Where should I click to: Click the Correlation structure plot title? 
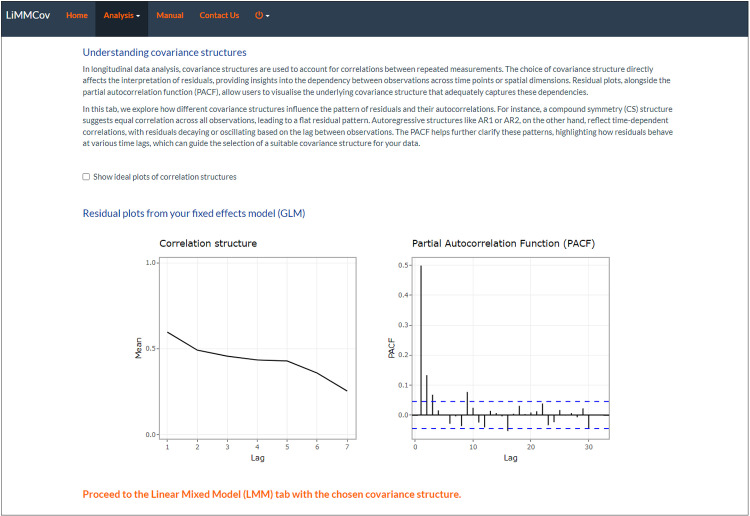pos(208,243)
